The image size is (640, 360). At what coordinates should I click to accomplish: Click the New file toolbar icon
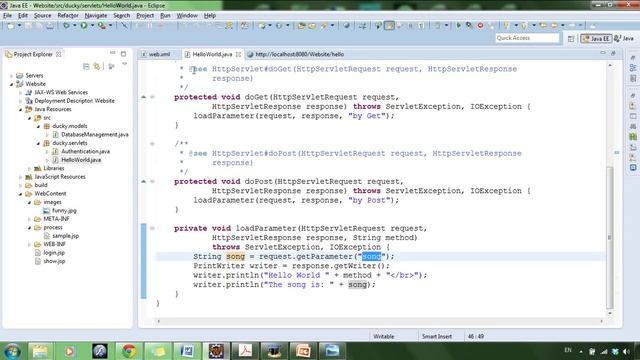tap(11, 26)
